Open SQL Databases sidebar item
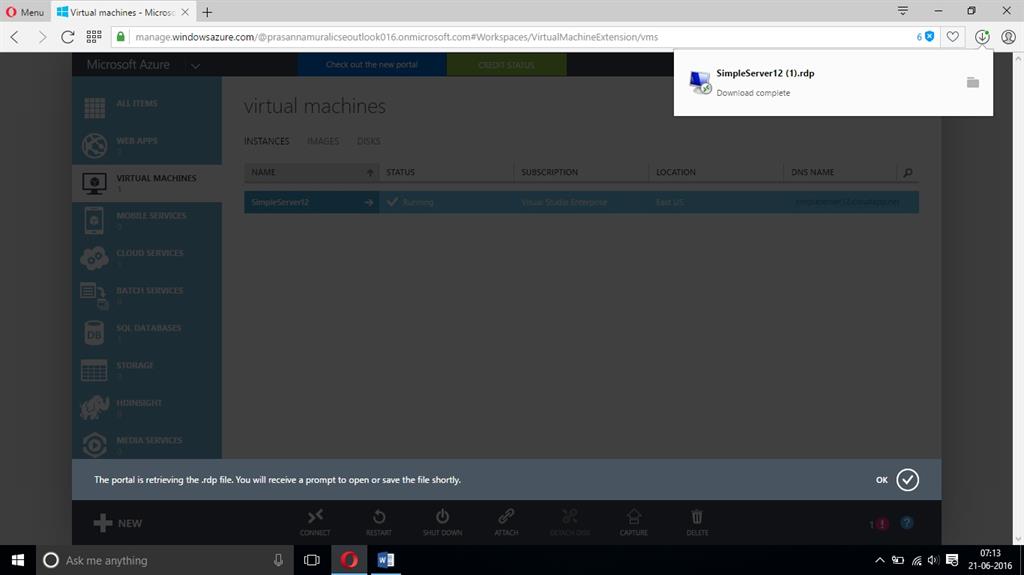Image resolution: width=1024 pixels, height=575 pixels. [147, 332]
